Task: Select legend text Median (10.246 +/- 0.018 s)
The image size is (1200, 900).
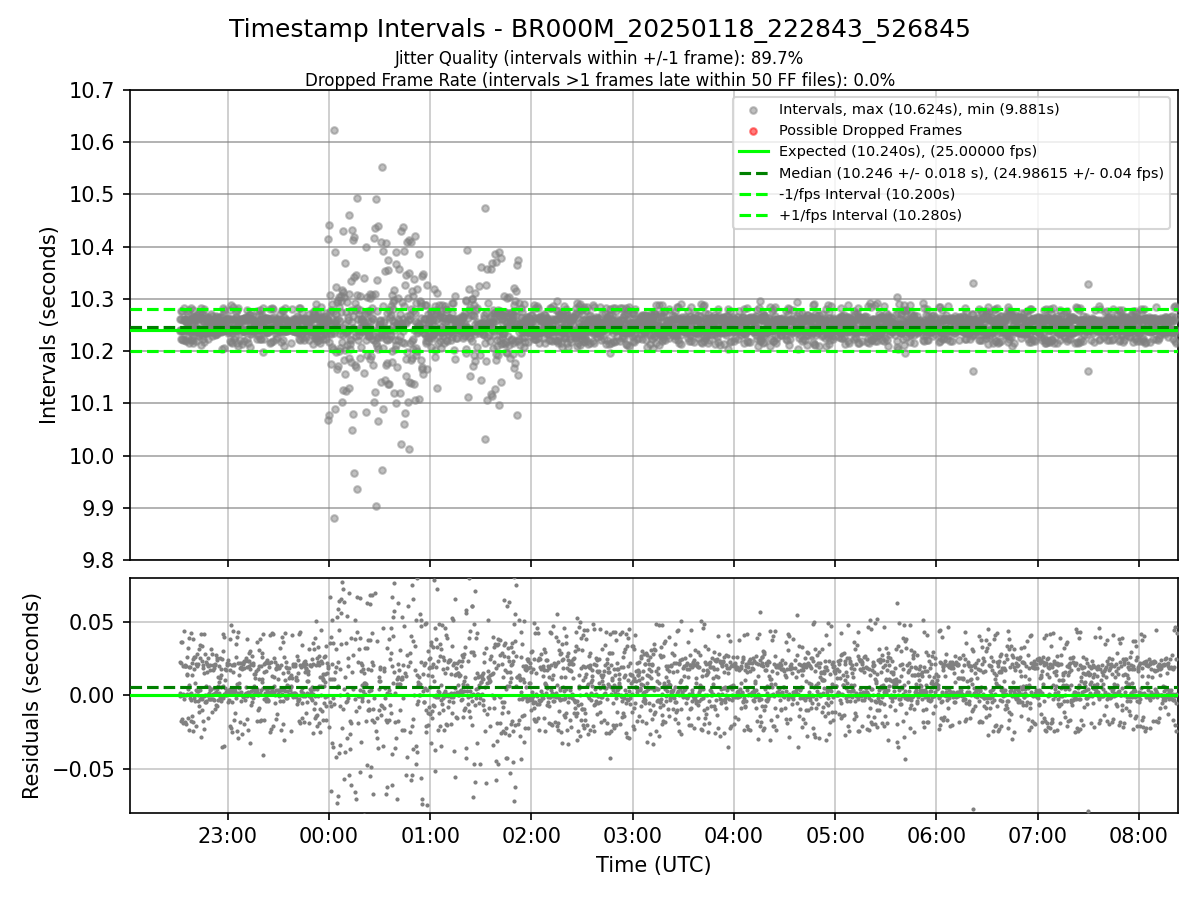Action: [971, 173]
